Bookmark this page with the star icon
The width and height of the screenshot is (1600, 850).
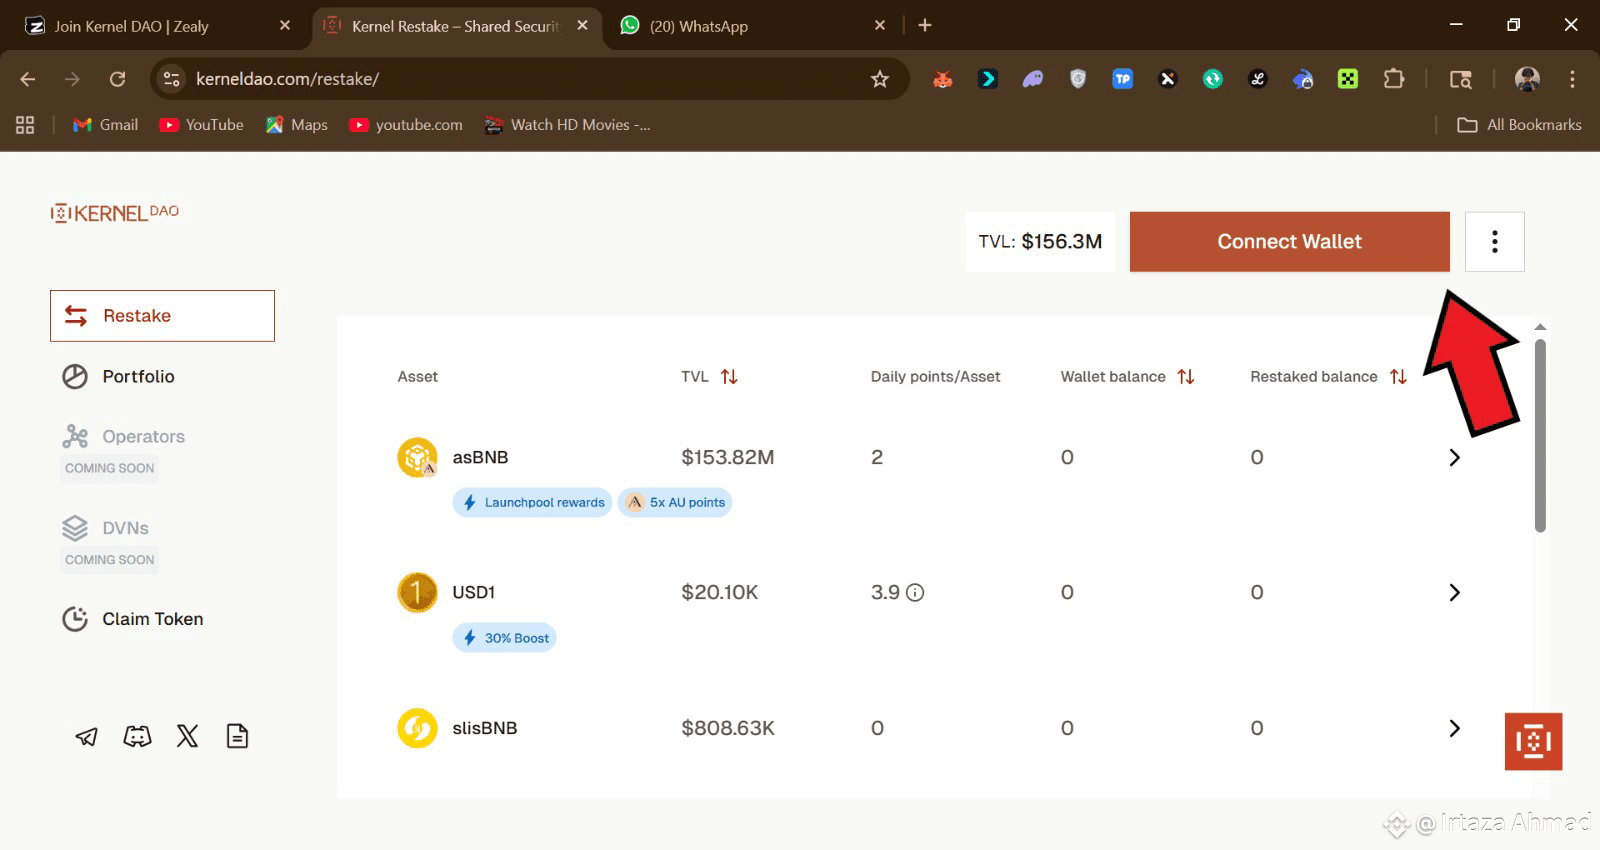(x=880, y=79)
